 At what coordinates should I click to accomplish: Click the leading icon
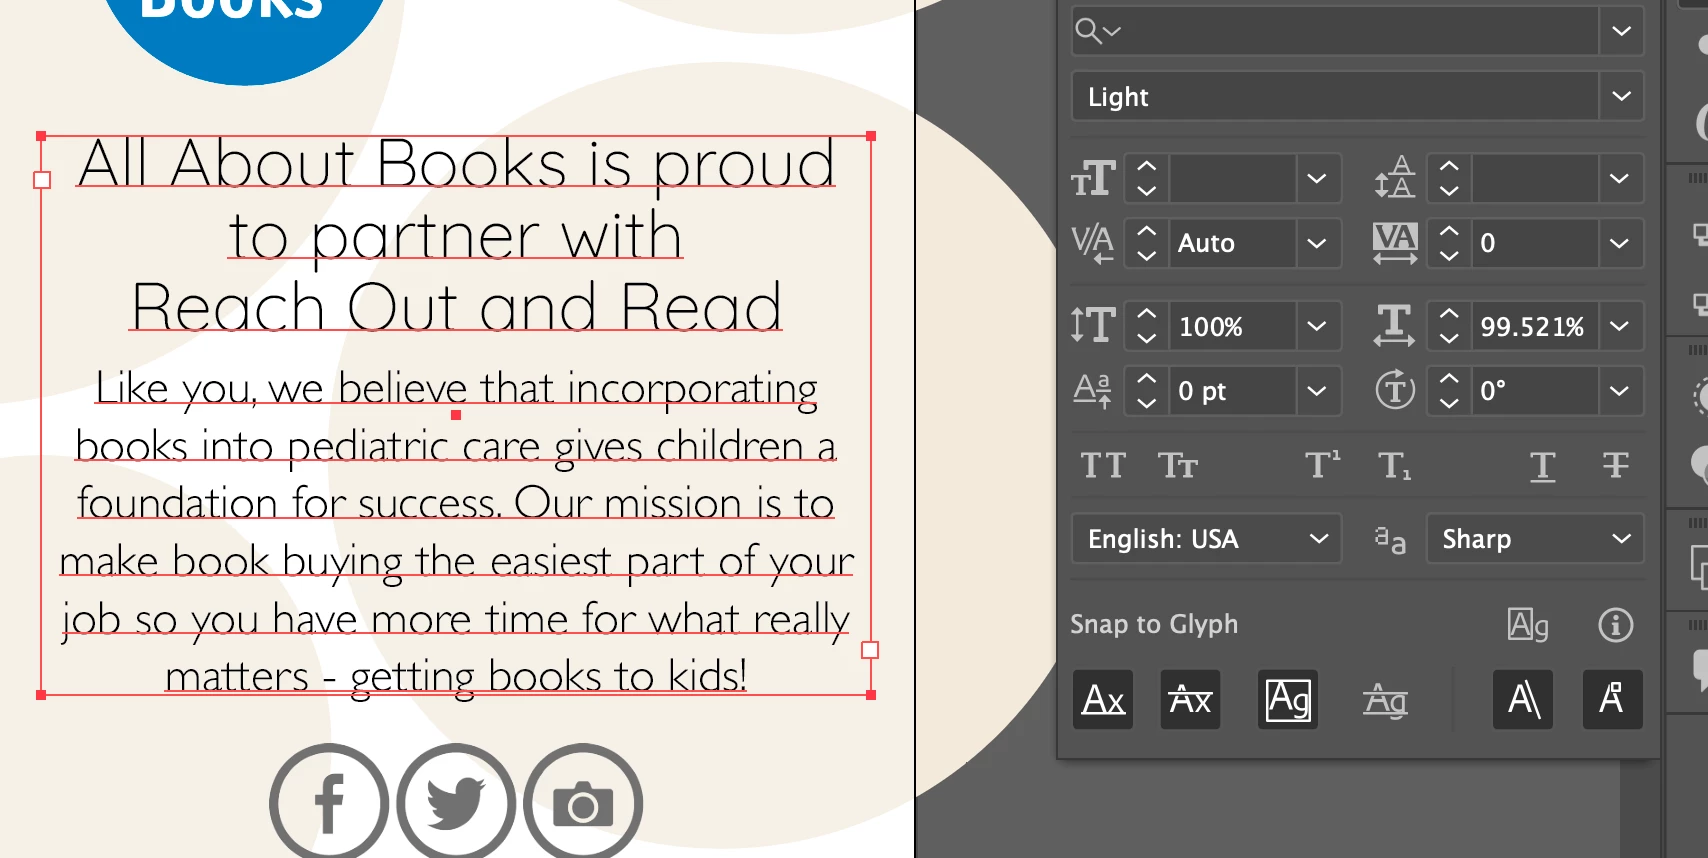[x=1395, y=178]
